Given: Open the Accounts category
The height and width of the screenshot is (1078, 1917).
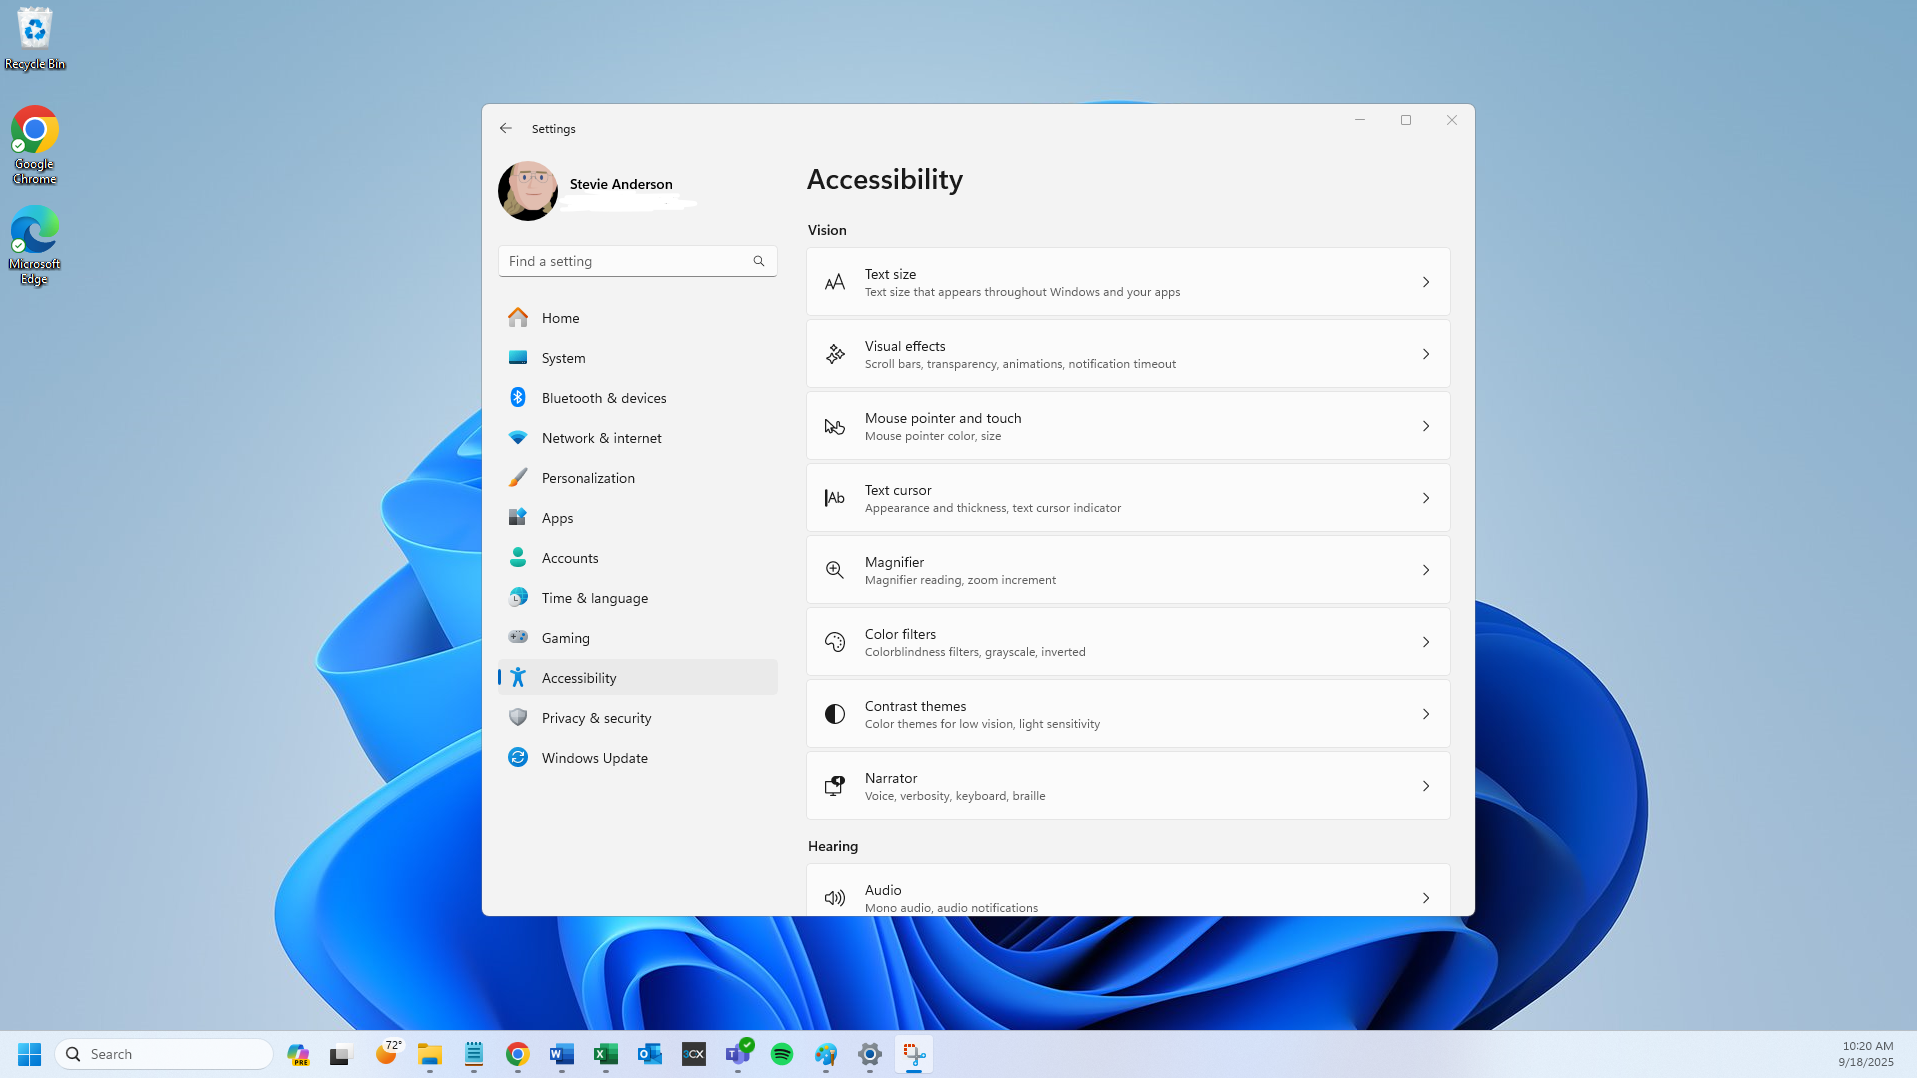Looking at the screenshot, I should (x=637, y=558).
